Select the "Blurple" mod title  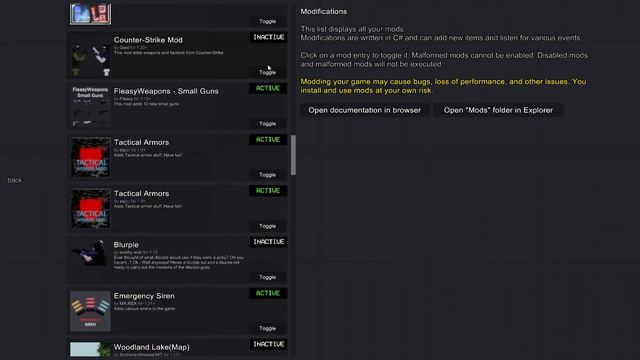[x=126, y=245]
